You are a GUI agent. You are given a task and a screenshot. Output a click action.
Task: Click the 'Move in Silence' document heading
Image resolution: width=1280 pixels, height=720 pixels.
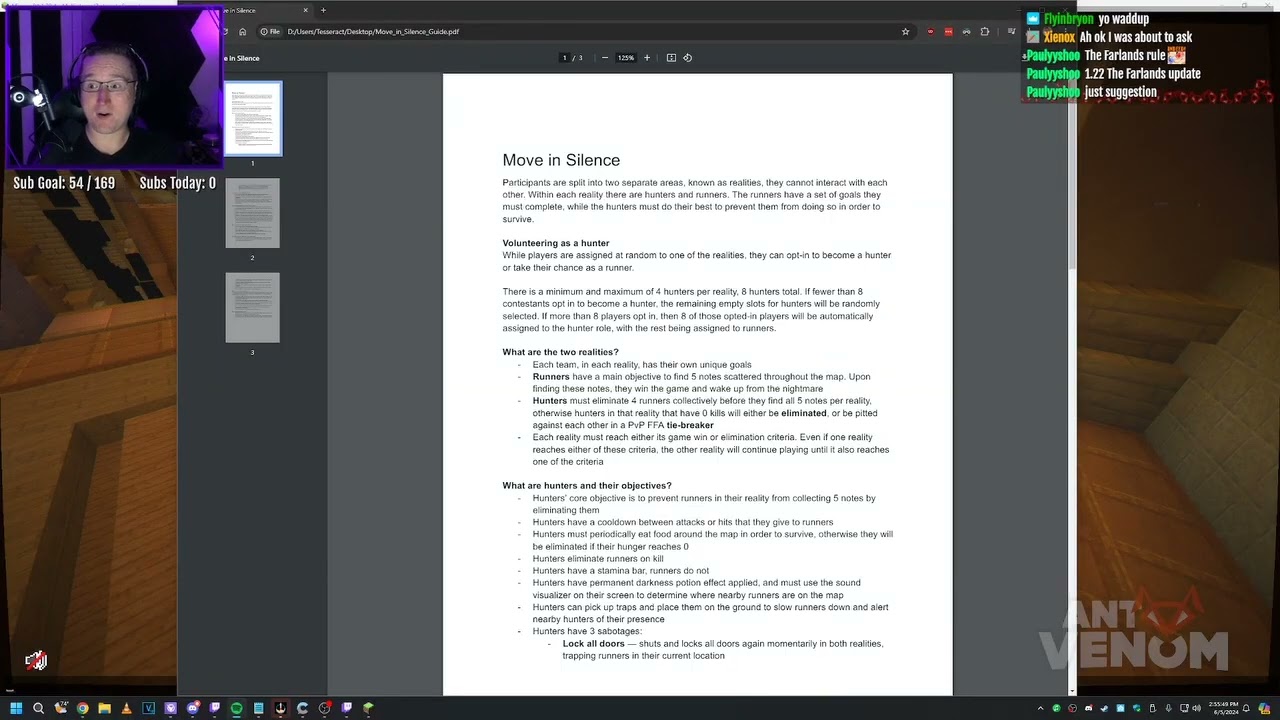click(561, 160)
